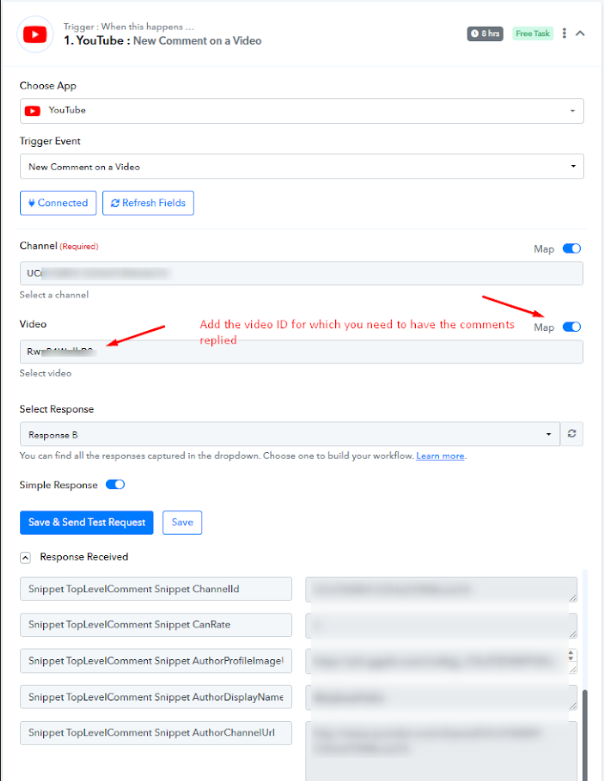Image resolution: width=604 pixels, height=781 pixels.
Task: Click the response list vertical scrollbar
Action: [x=585, y=735]
